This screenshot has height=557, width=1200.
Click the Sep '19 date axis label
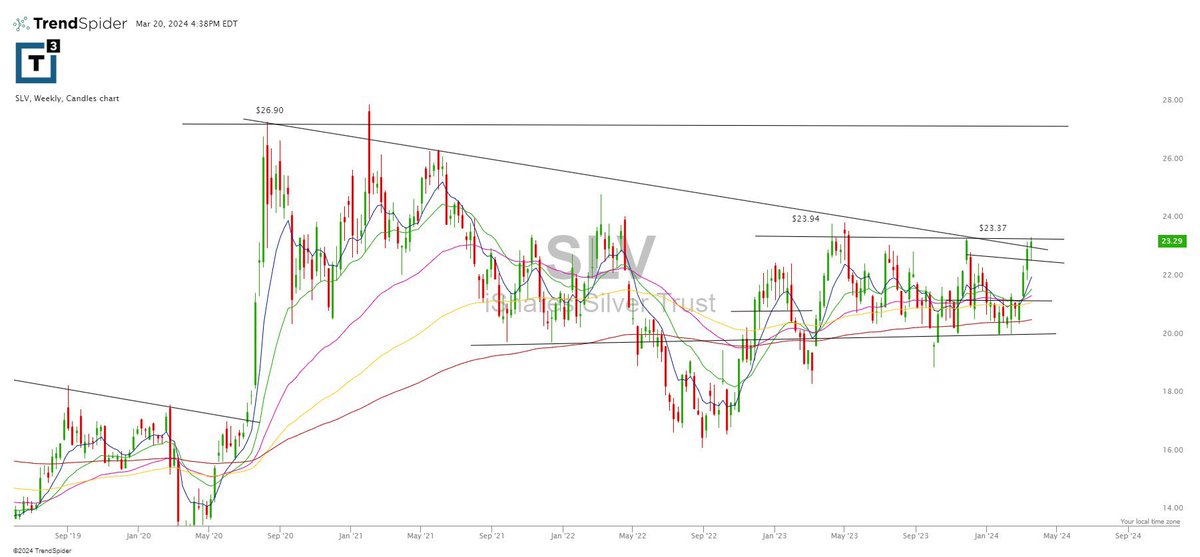68,536
